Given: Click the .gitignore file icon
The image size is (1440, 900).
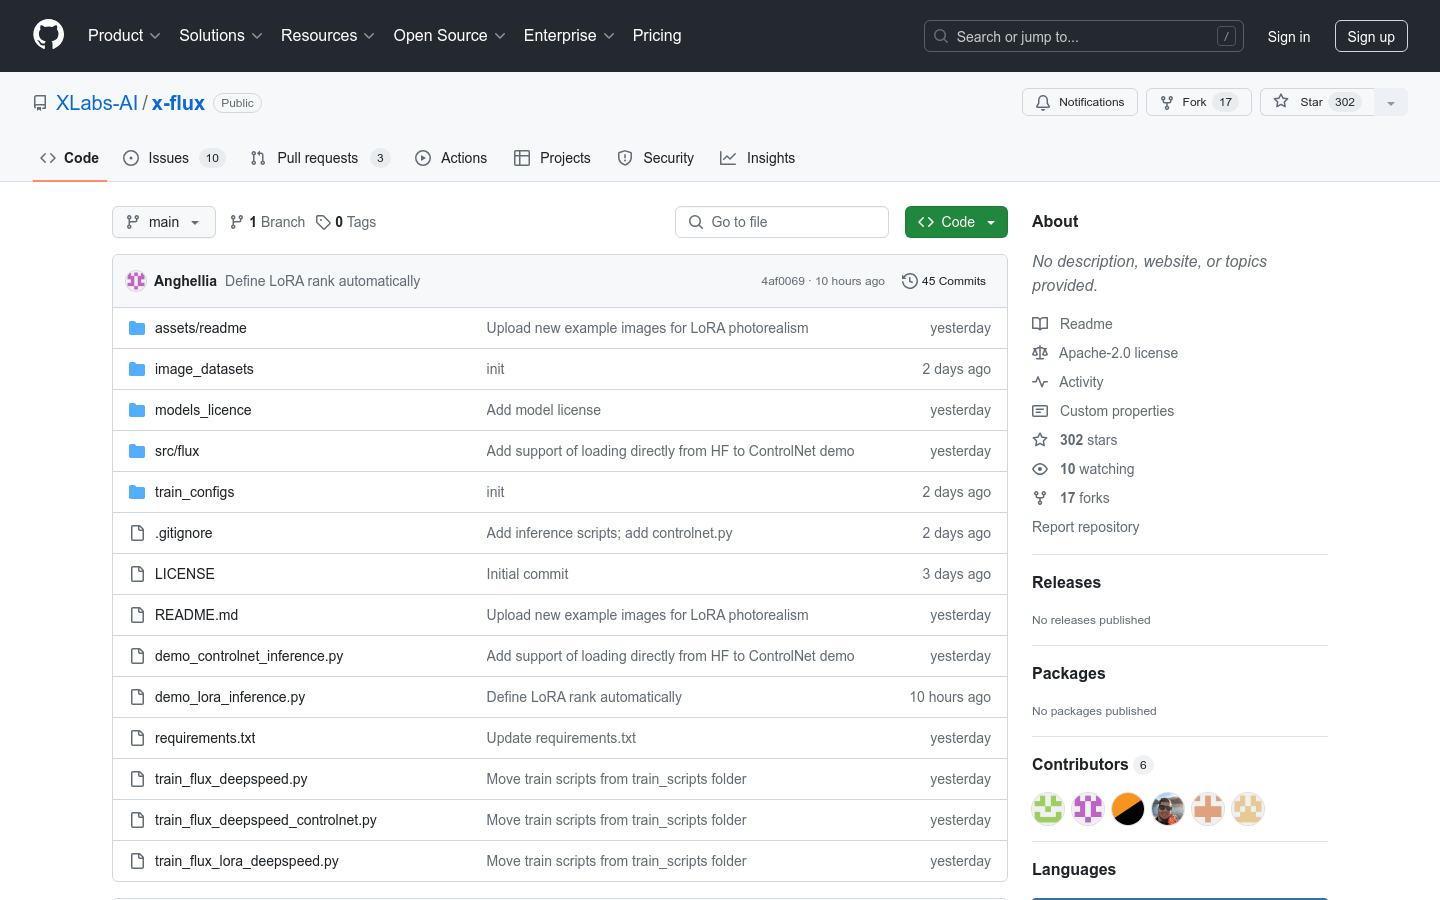Looking at the screenshot, I should [137, 533].
